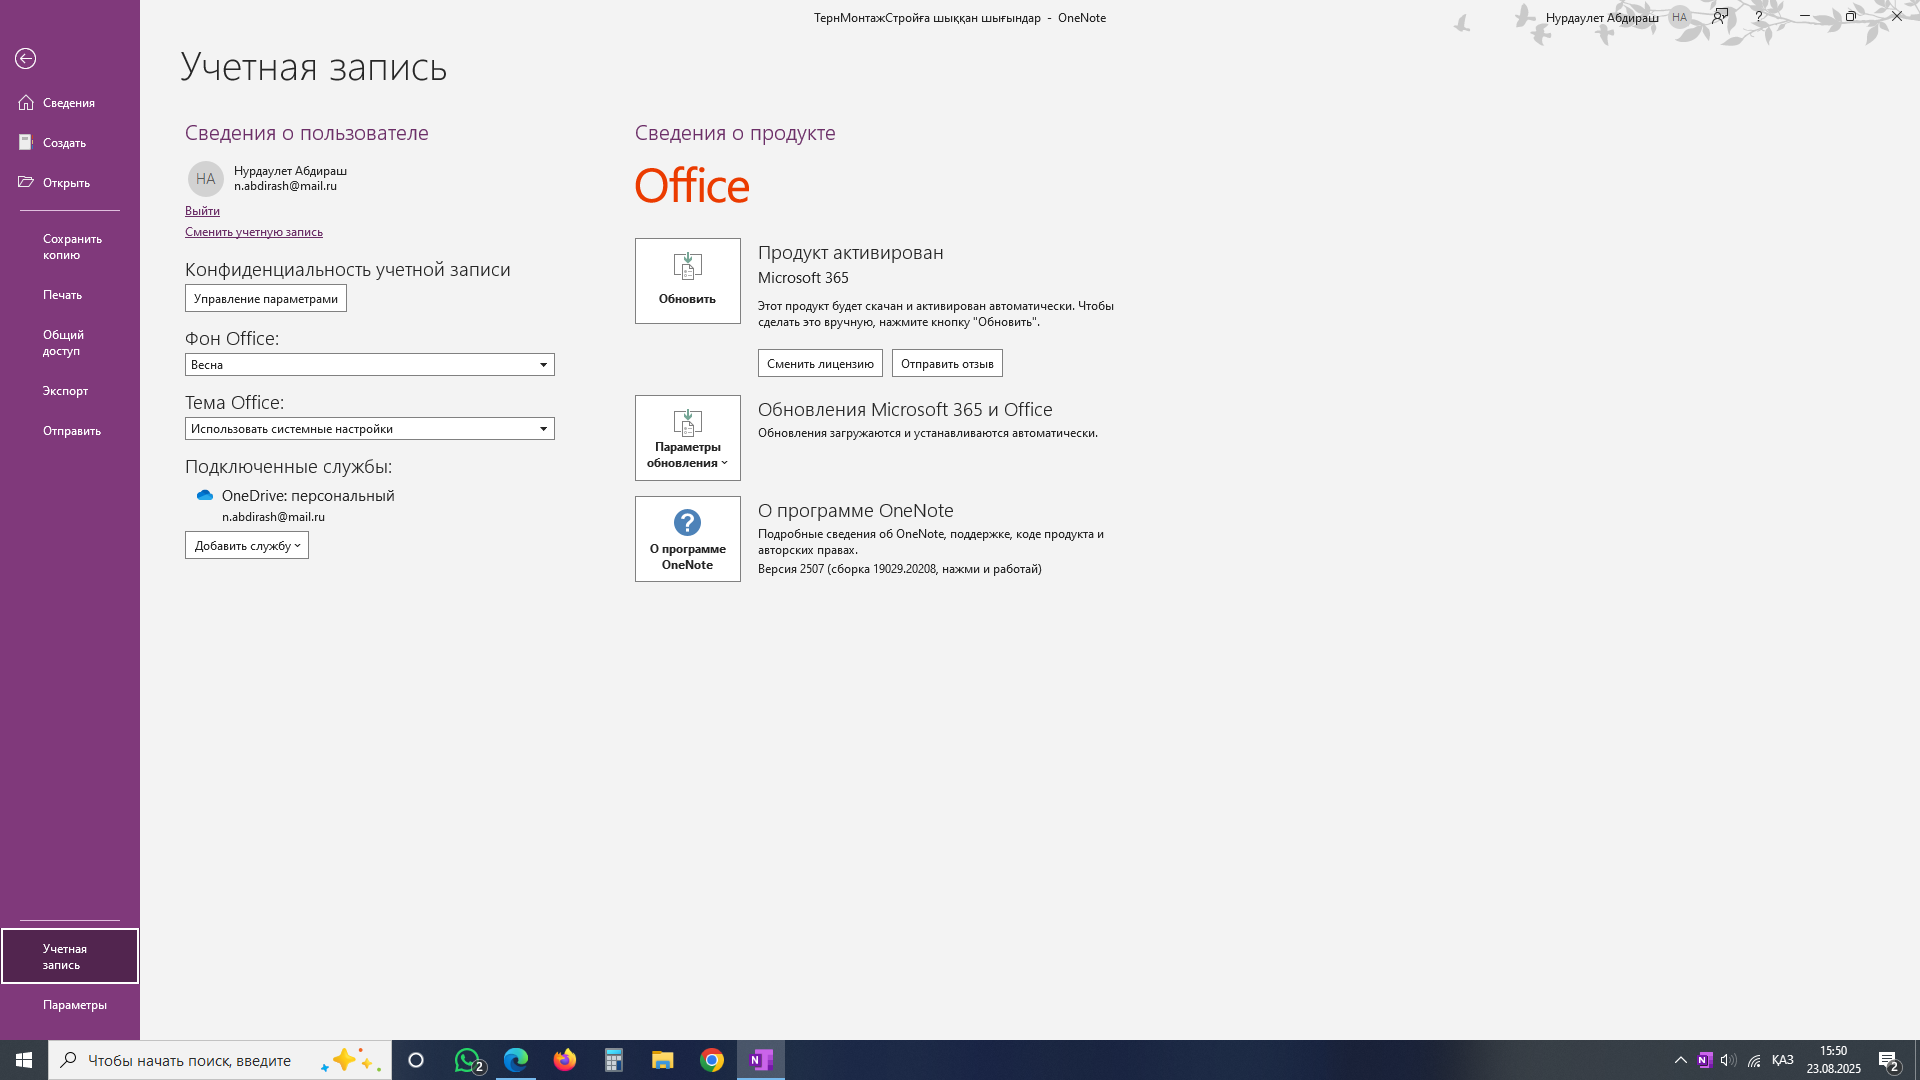Open Параметры at the sidebar bottom
The width and height of the screenshot is (1920, 1080).
[x=70, y=1005]
